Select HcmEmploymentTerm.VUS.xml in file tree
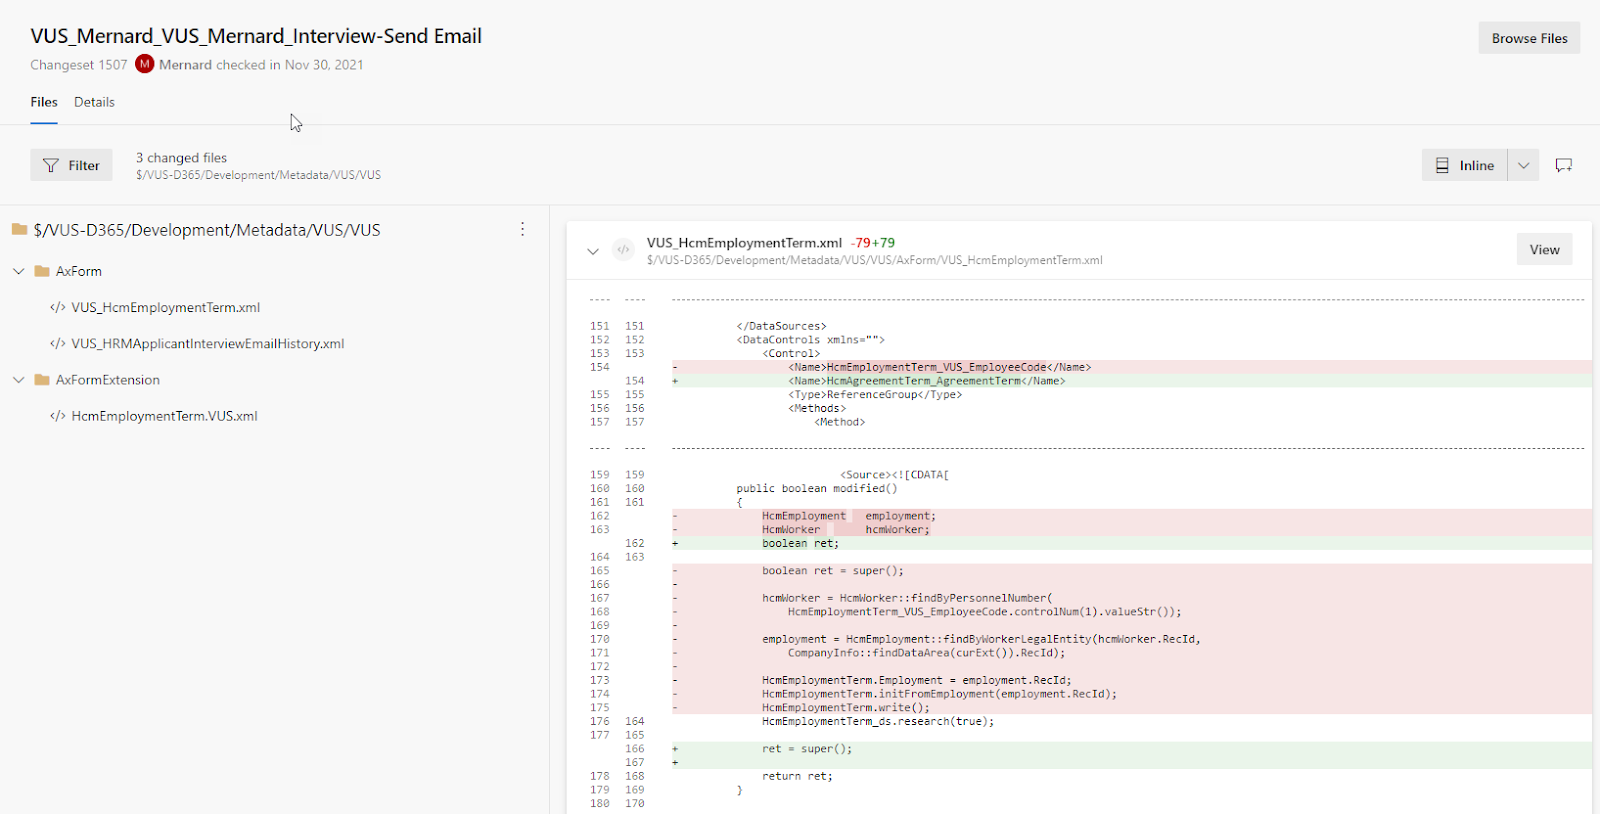The image size is (1600, 814). (x=164, y=416)
